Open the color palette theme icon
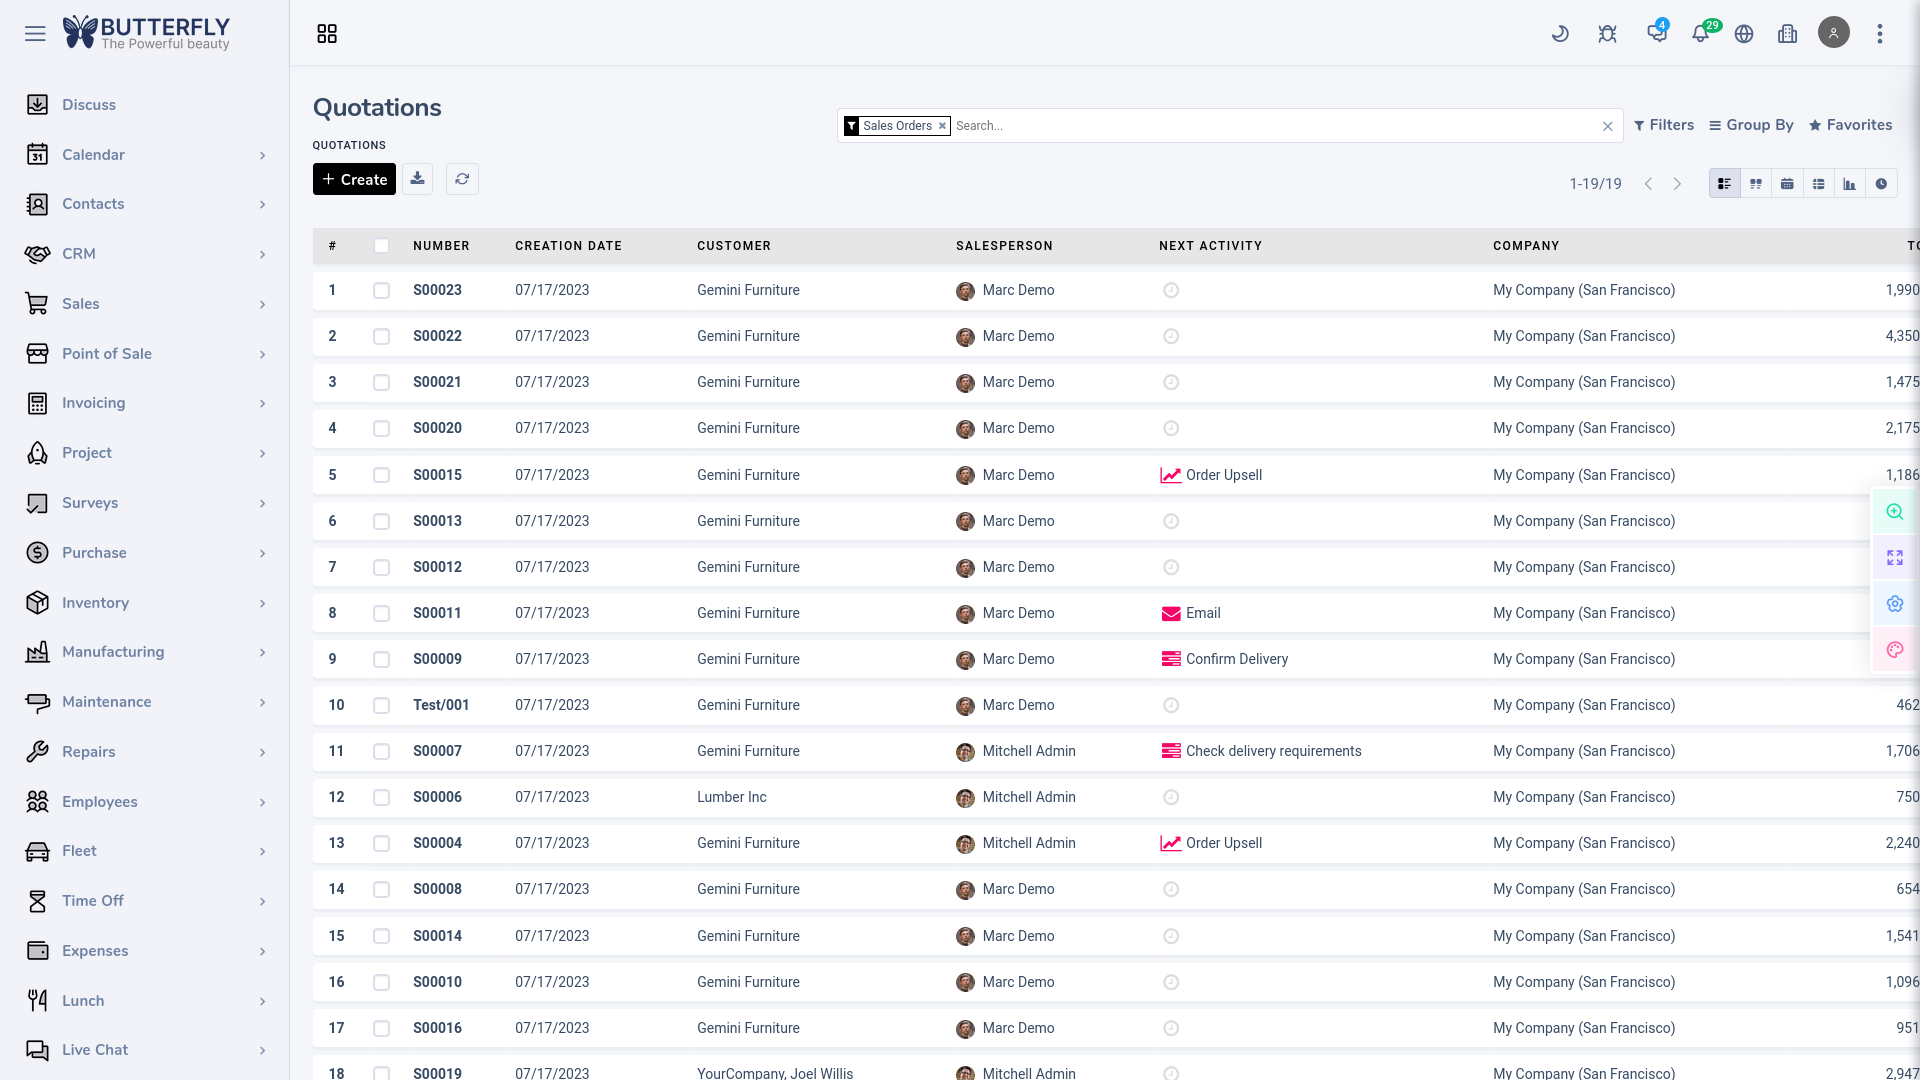This screenshot has height=1080, width=1920. click(1894, 650)
